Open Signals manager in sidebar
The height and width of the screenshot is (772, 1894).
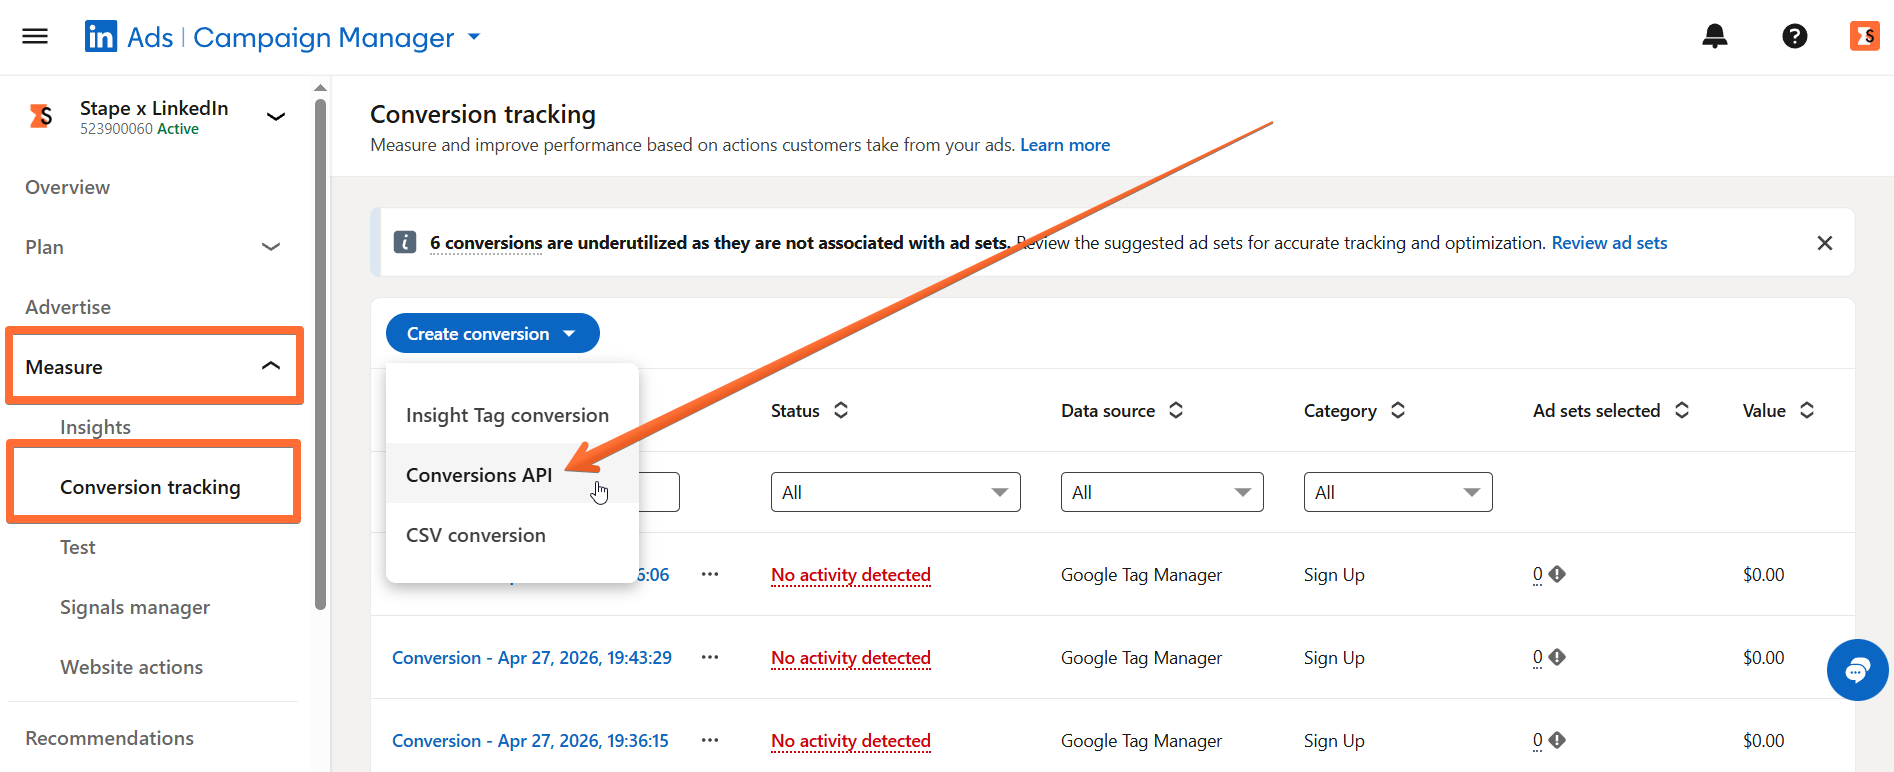click(135, 607)
